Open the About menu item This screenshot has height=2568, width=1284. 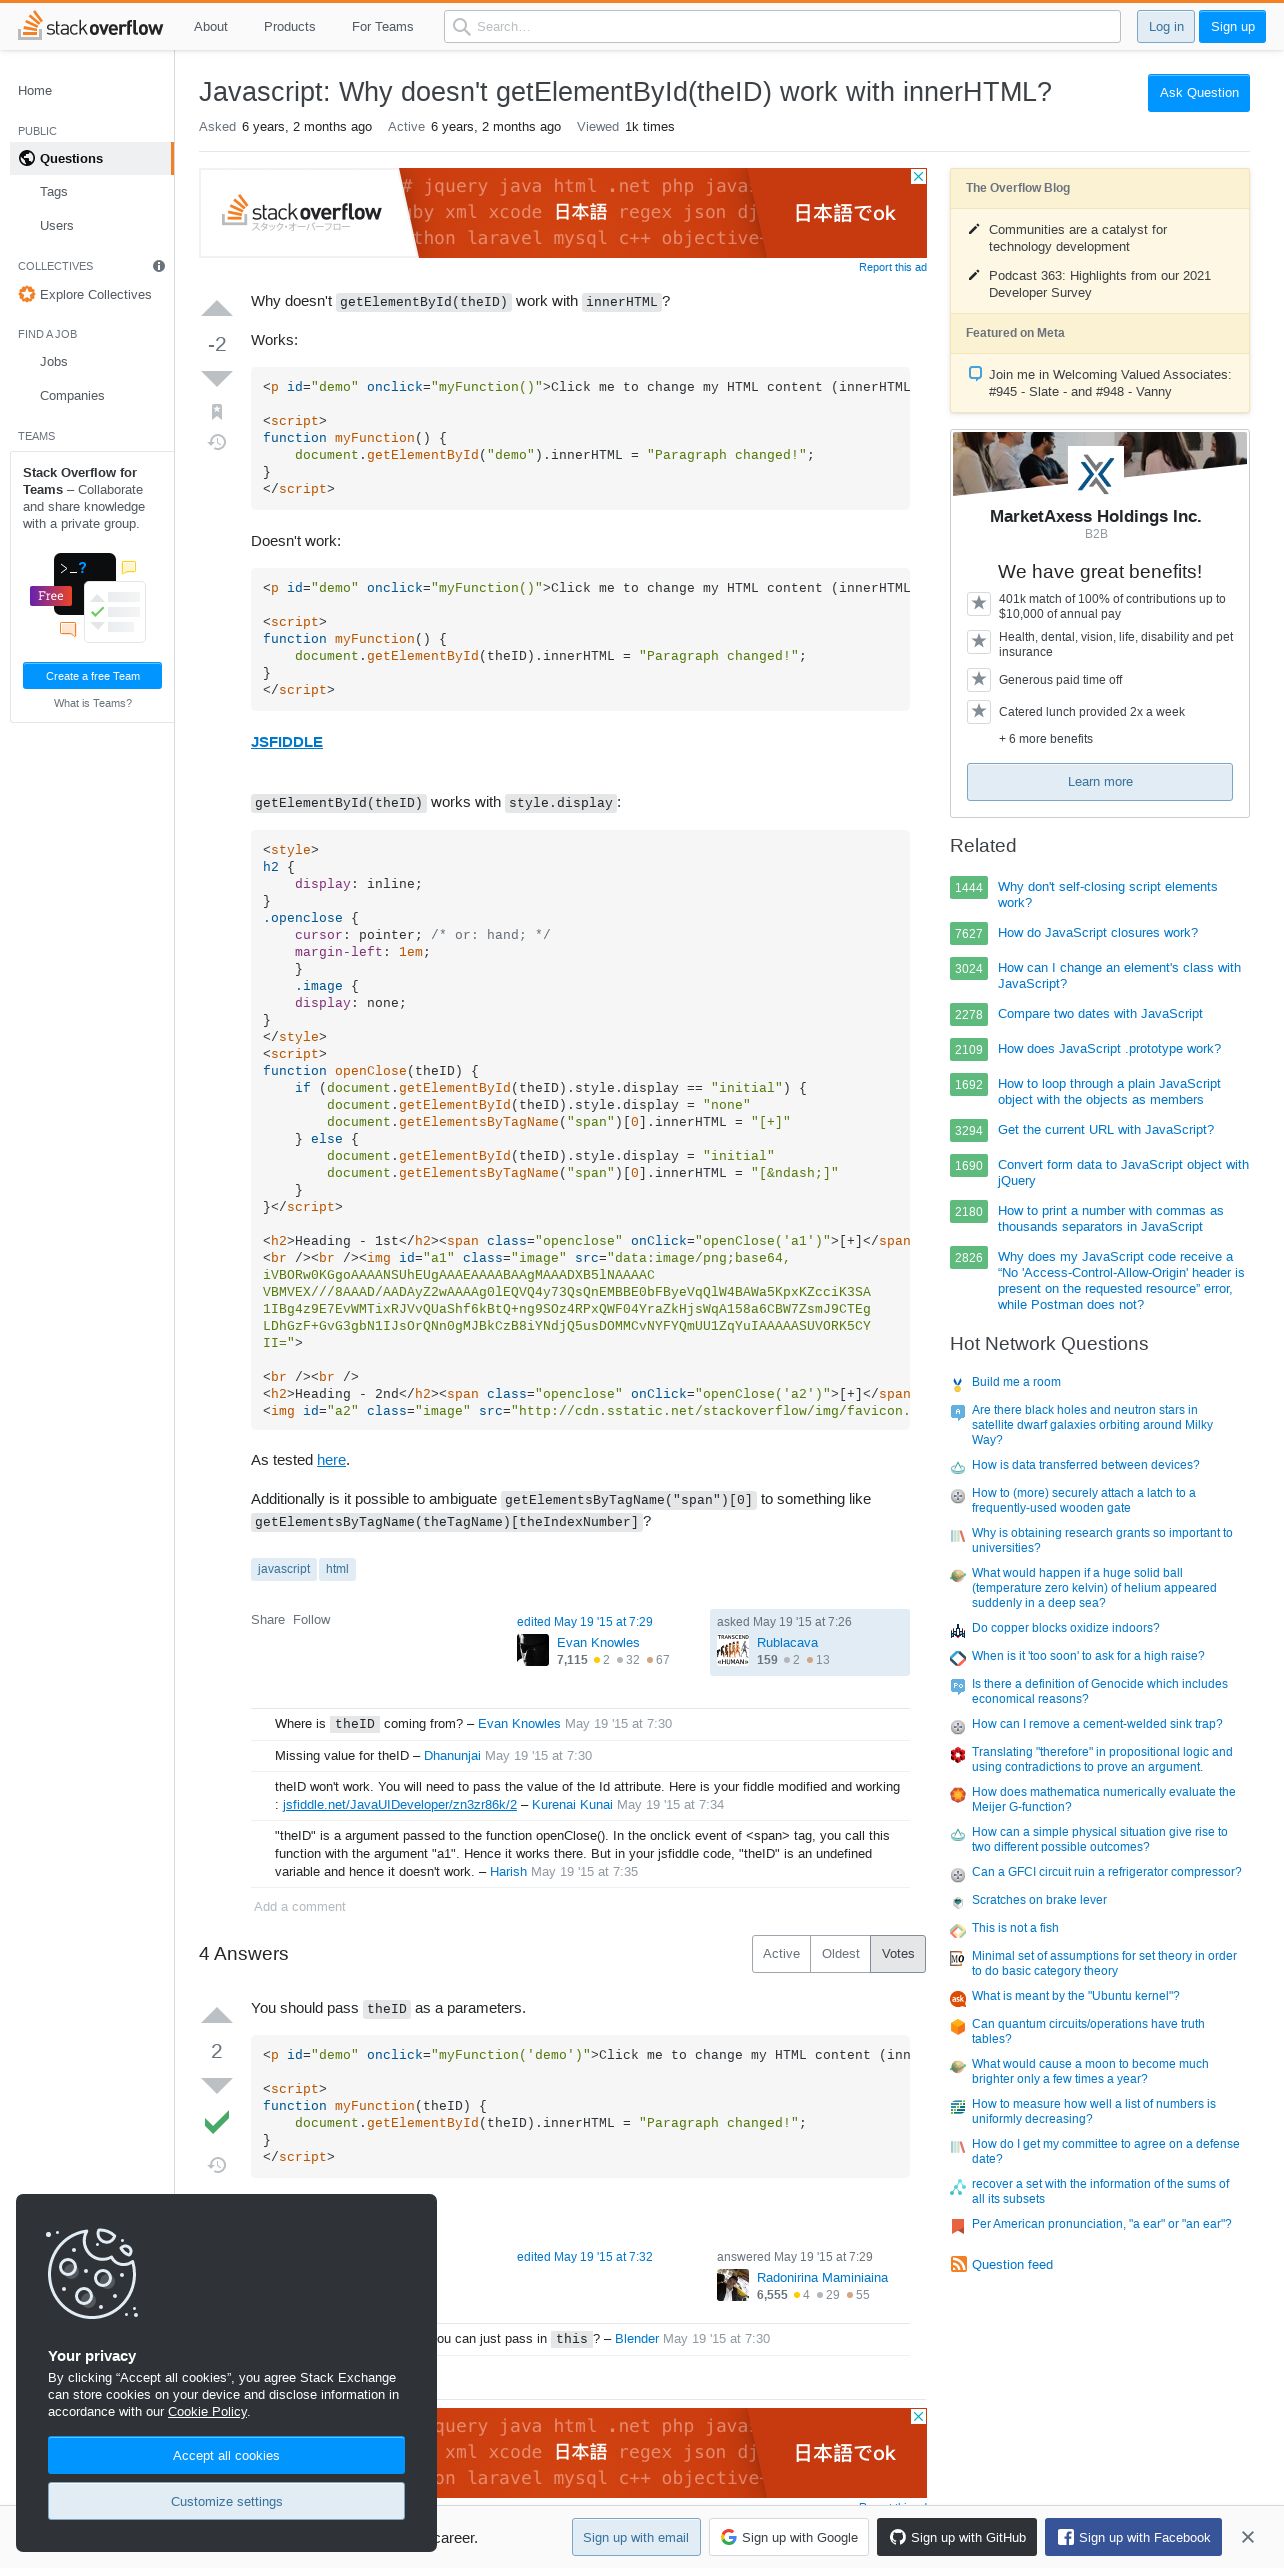tap(211, 27)
